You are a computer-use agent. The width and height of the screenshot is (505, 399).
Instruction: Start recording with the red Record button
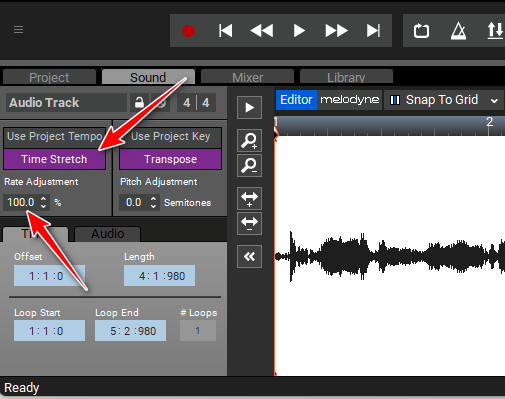pos(188,31)
